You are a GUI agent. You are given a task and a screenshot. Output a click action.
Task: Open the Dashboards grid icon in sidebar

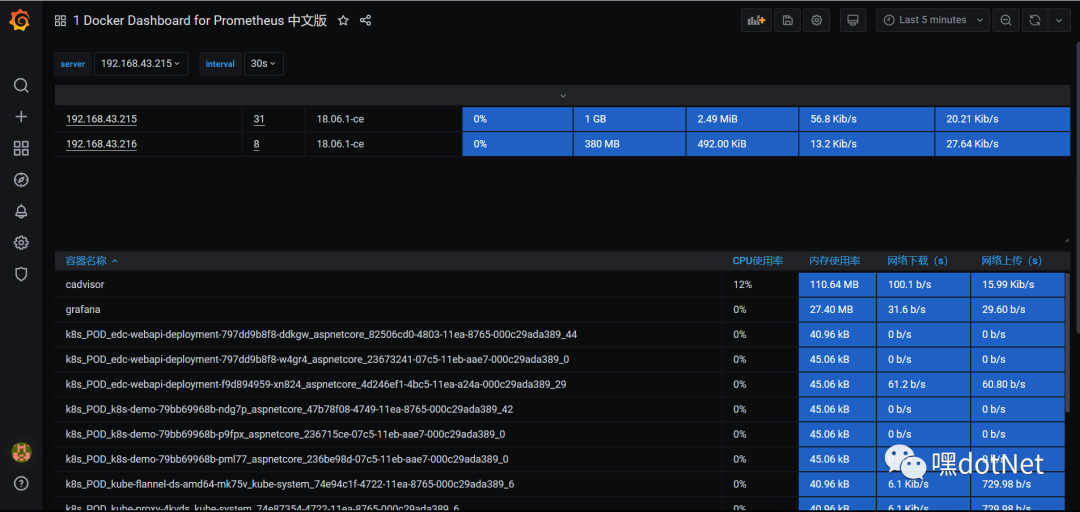tap(21, 148)
